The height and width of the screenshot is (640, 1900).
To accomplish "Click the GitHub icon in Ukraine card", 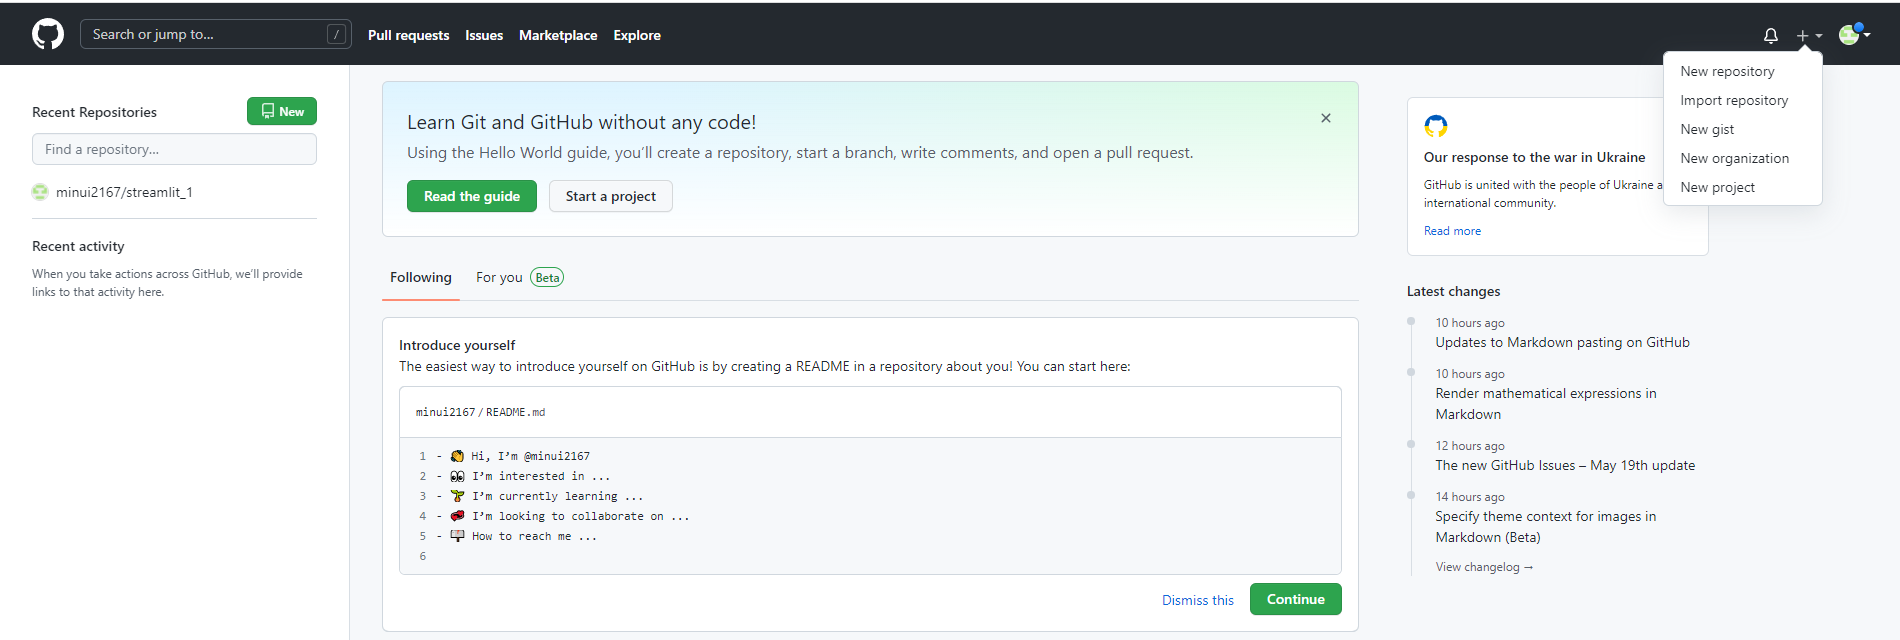I will [1436, 126].
